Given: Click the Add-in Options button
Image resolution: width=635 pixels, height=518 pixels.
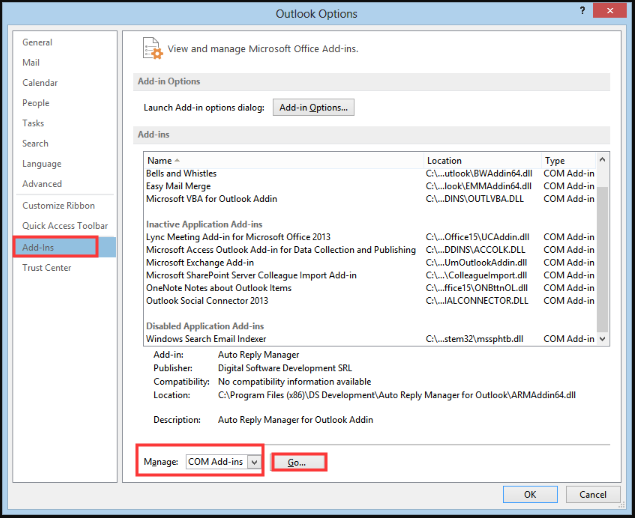Looking at the screenshot, I should coord(313,107).
